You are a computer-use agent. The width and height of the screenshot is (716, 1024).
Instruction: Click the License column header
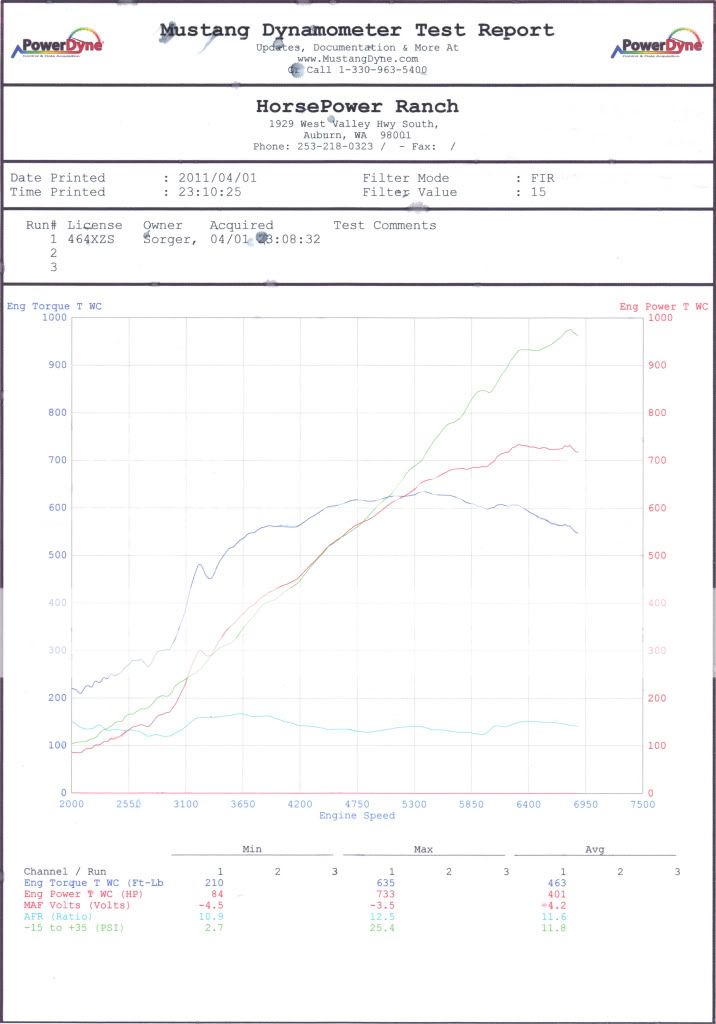click(x=95, y=225)
